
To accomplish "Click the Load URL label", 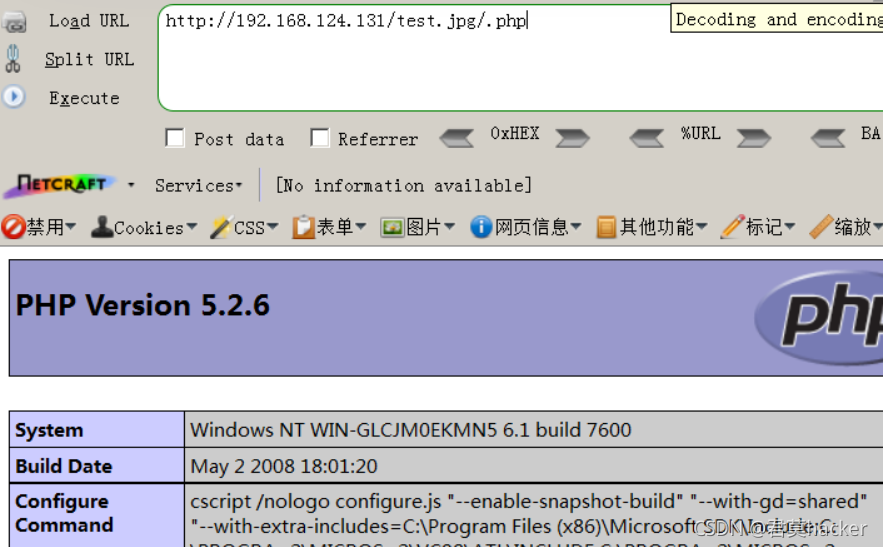I will 89,21.
